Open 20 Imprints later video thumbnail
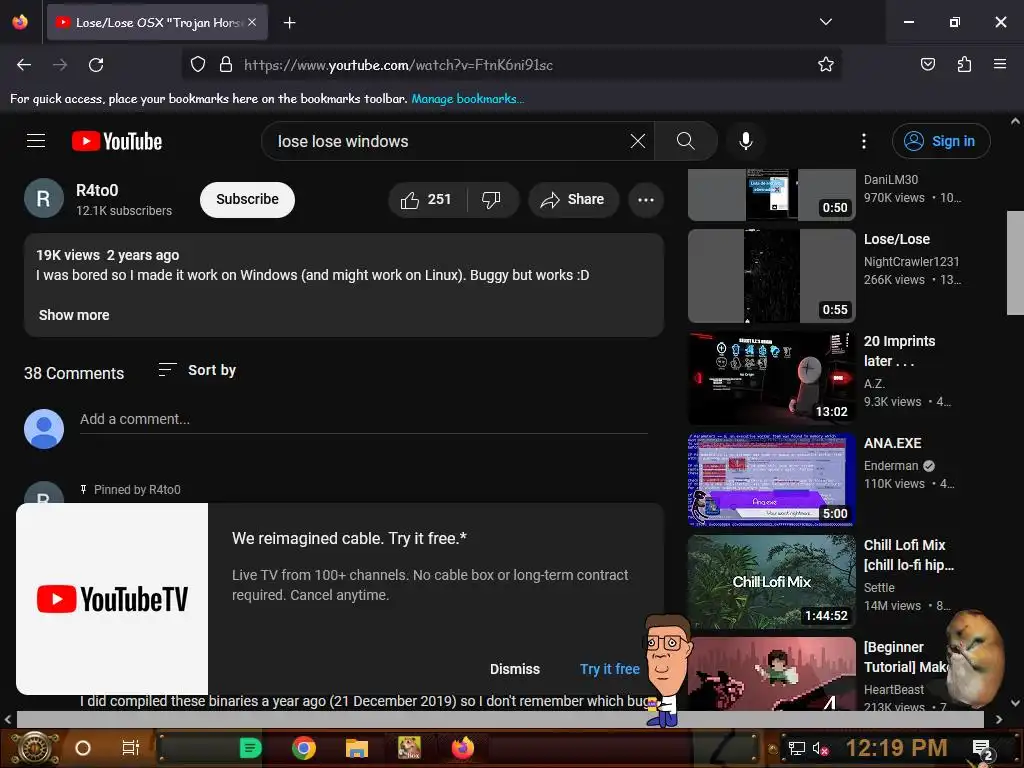This screenshot has width=1024, height=768. click(x=772, y=378)
